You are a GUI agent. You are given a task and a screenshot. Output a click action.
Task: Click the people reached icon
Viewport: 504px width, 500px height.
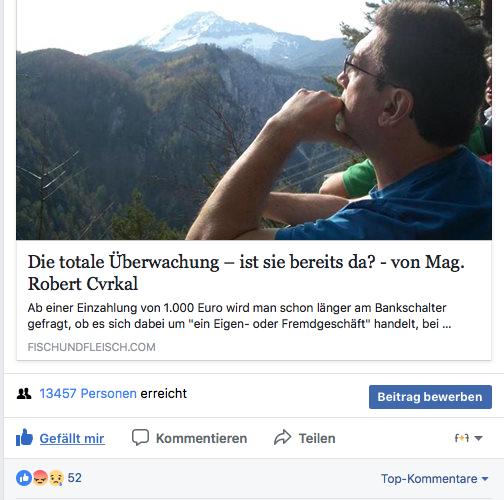pyautogui.click(x=24, y=394)
